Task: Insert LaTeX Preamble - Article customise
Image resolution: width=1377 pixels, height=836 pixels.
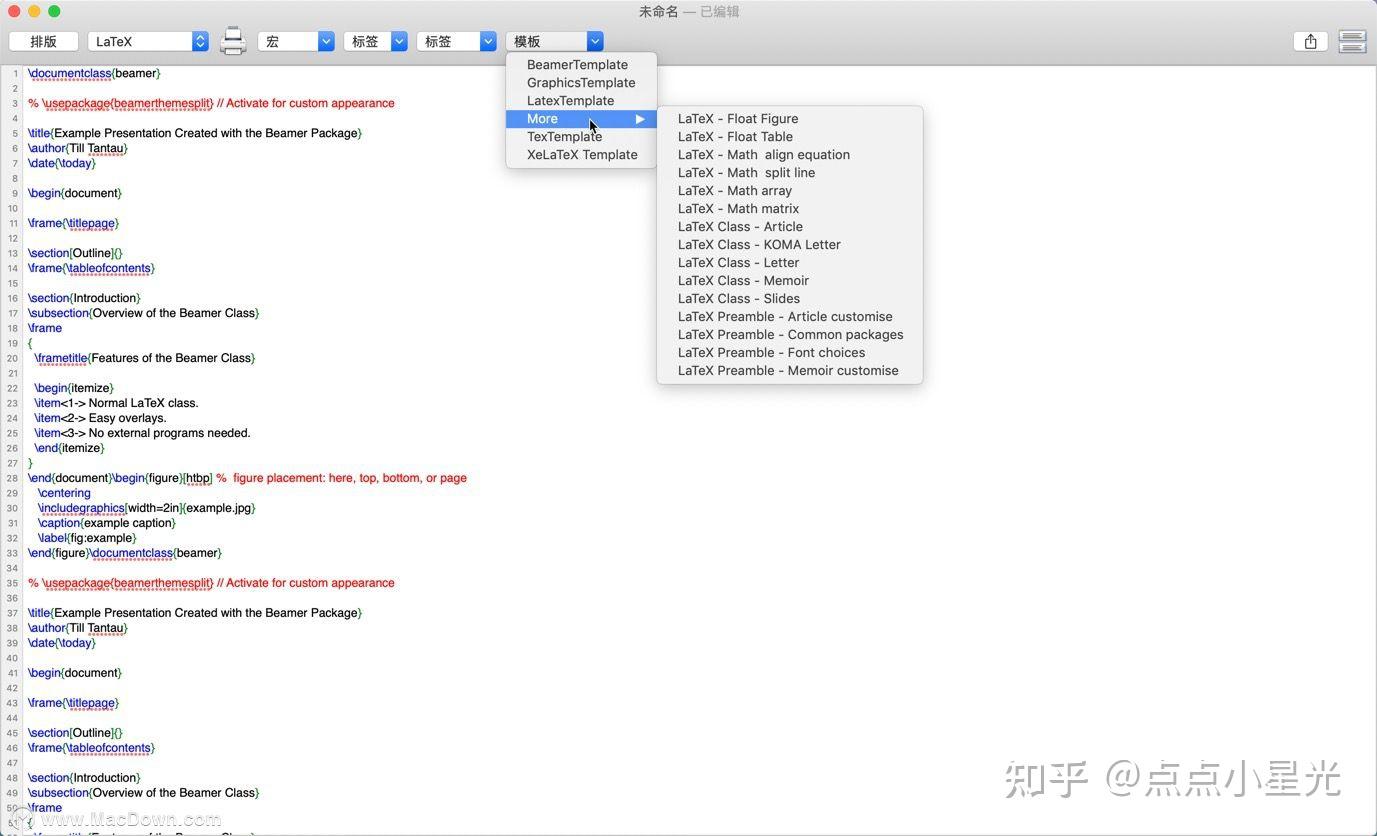Action: (x=789, y=317)
